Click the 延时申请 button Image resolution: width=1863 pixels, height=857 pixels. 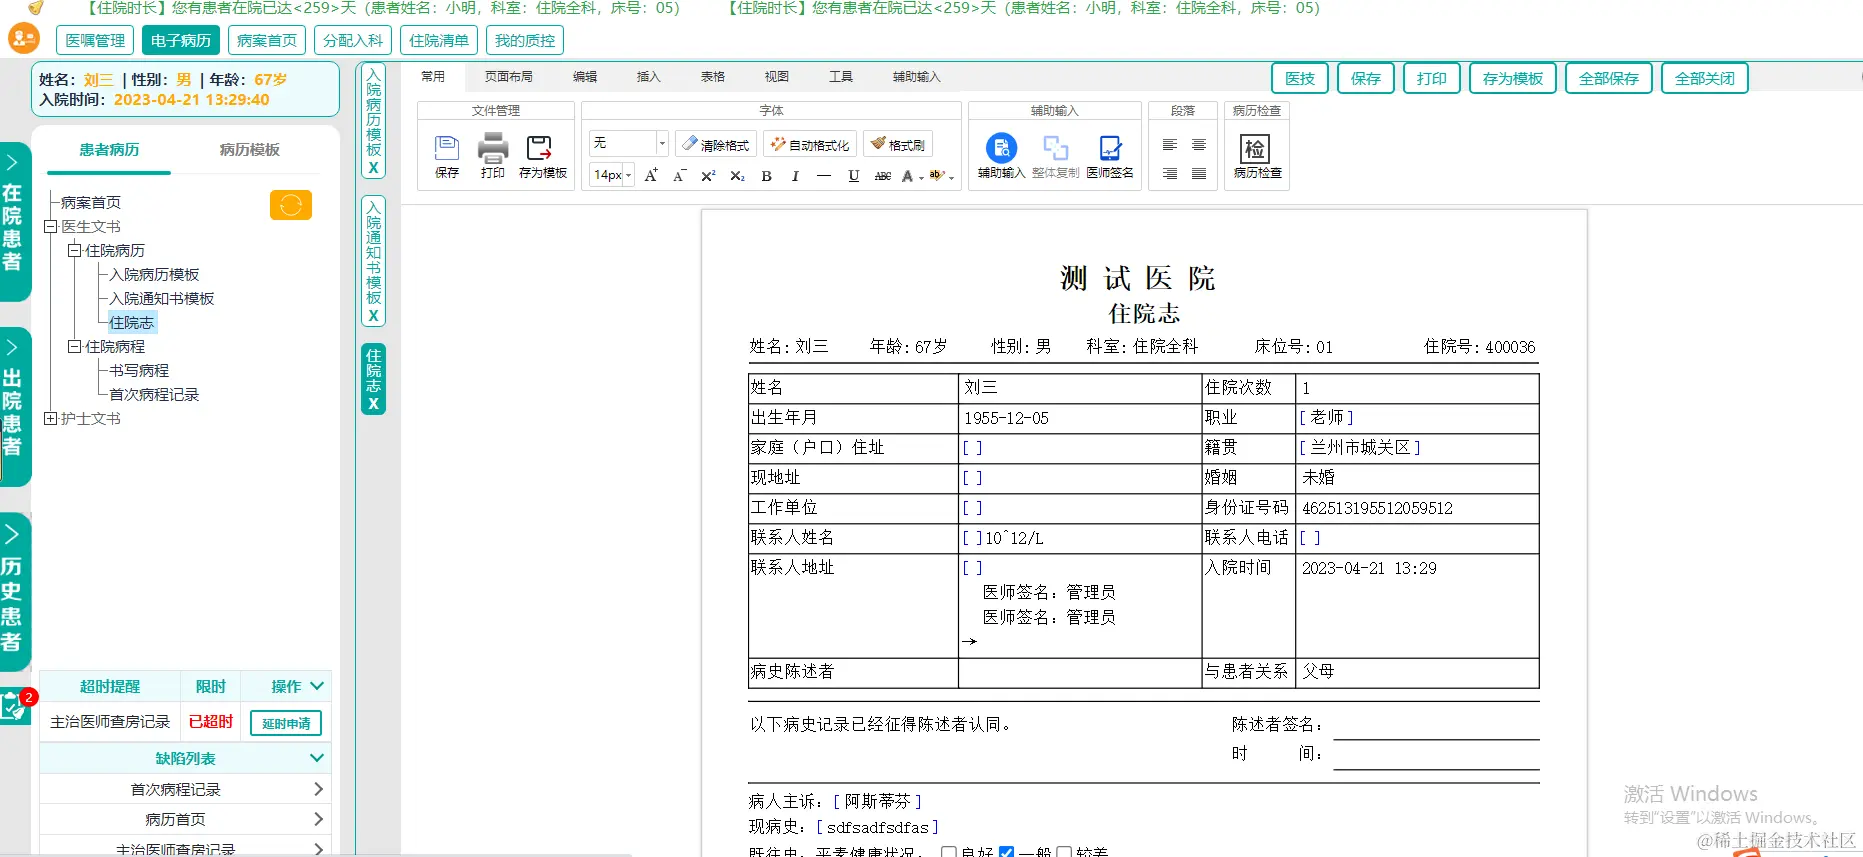(x=286, y=723)
